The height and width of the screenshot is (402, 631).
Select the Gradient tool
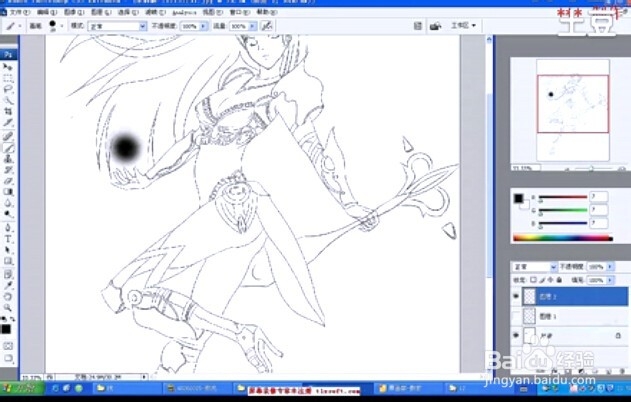(8, 192)
